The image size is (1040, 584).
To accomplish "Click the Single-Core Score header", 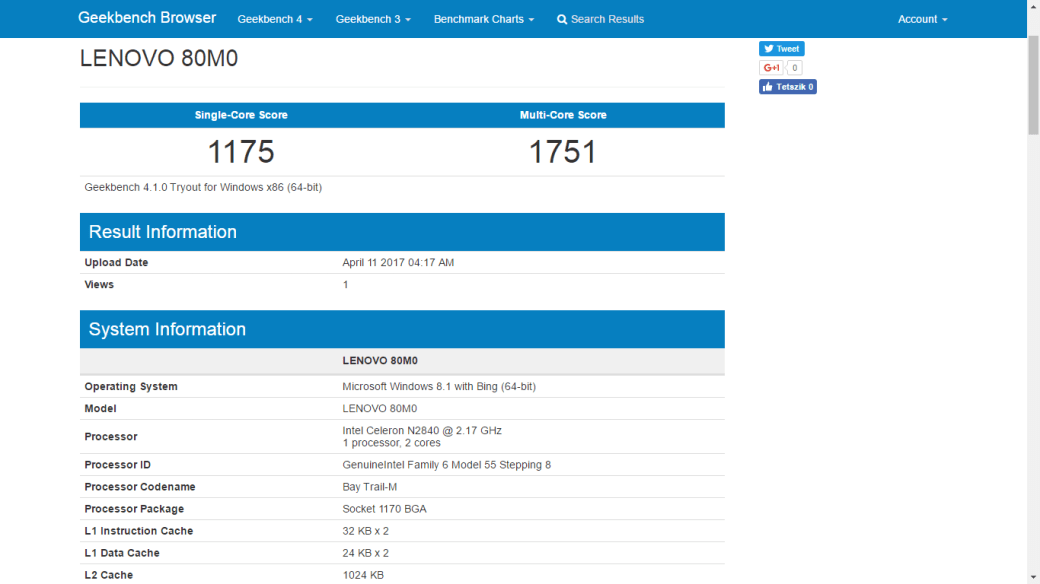I will coord(240,115).
